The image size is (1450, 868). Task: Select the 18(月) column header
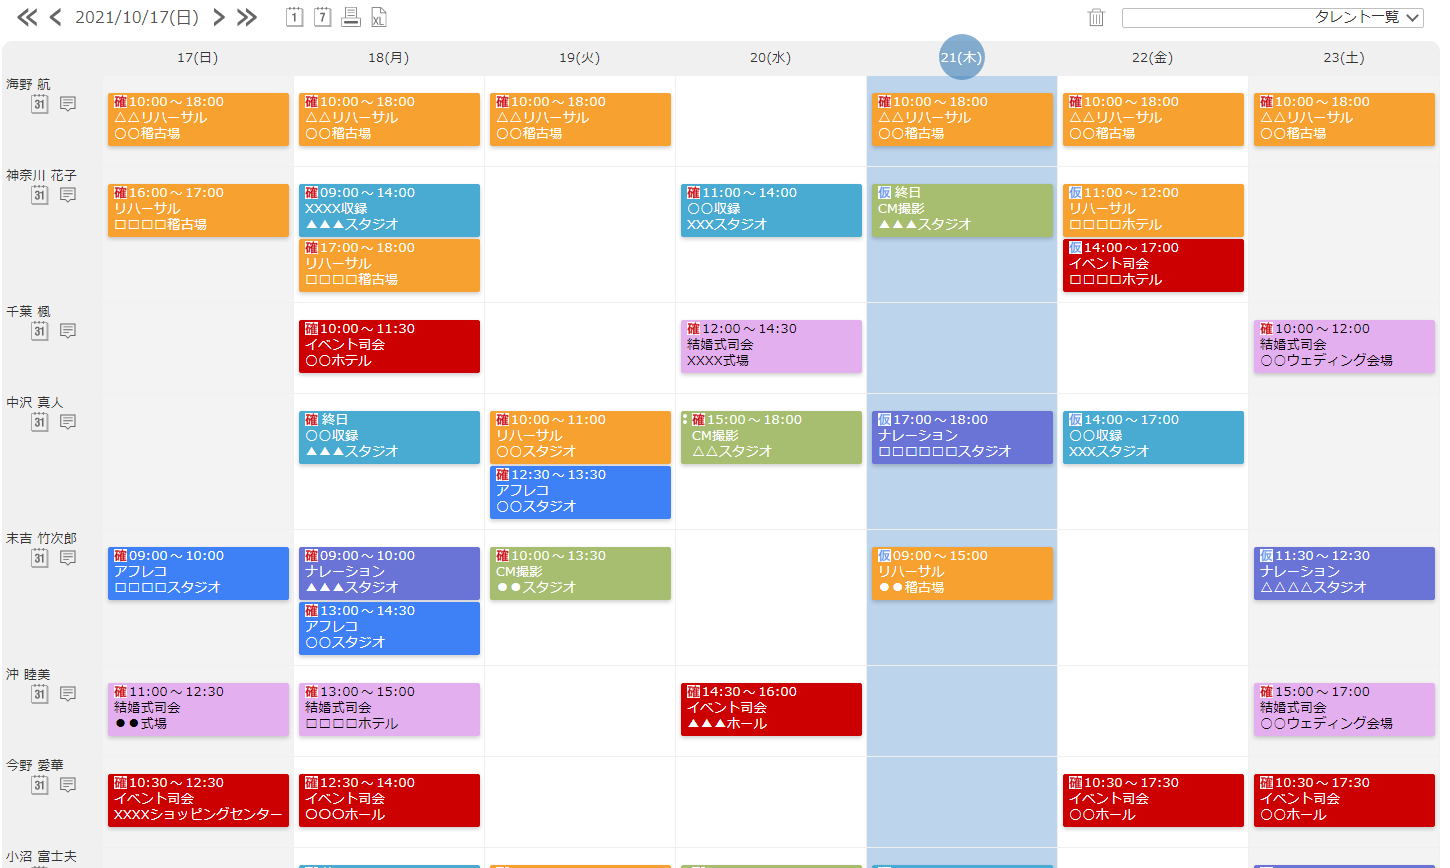pyautogui.click(x=388, y=58)
